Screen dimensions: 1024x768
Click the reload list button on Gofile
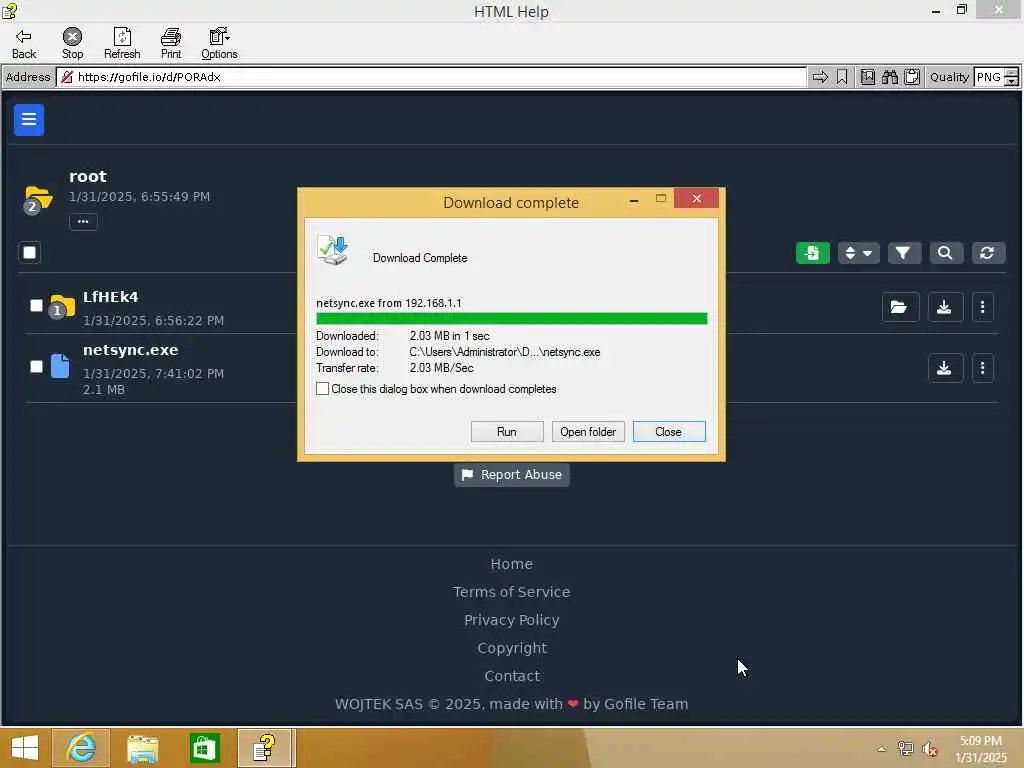coord(987,253)
